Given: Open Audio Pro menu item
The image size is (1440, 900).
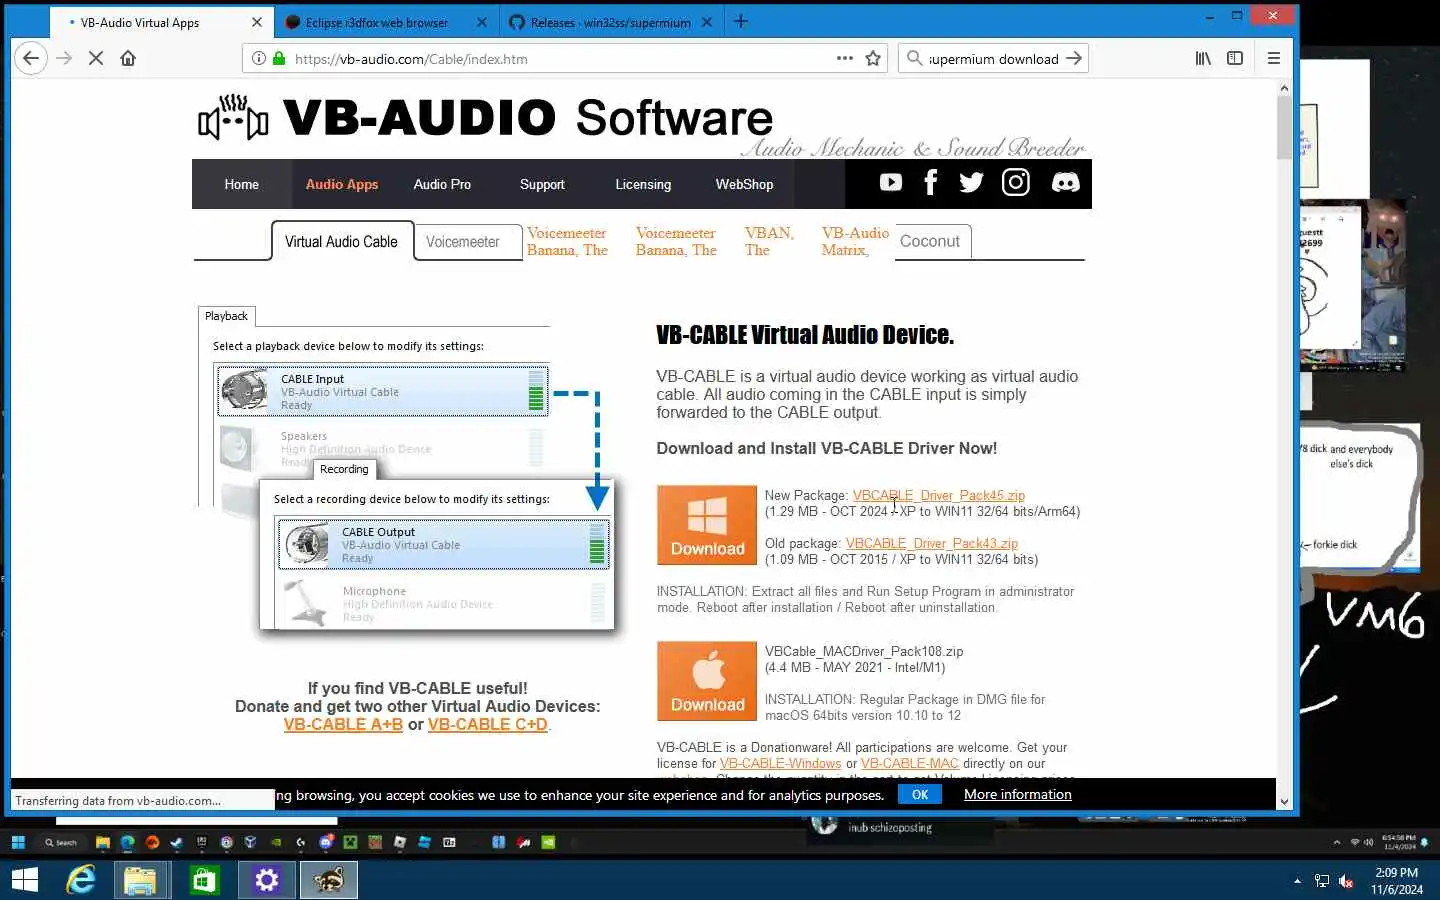Looking at the screenshot, I should [x=442, y=184].
